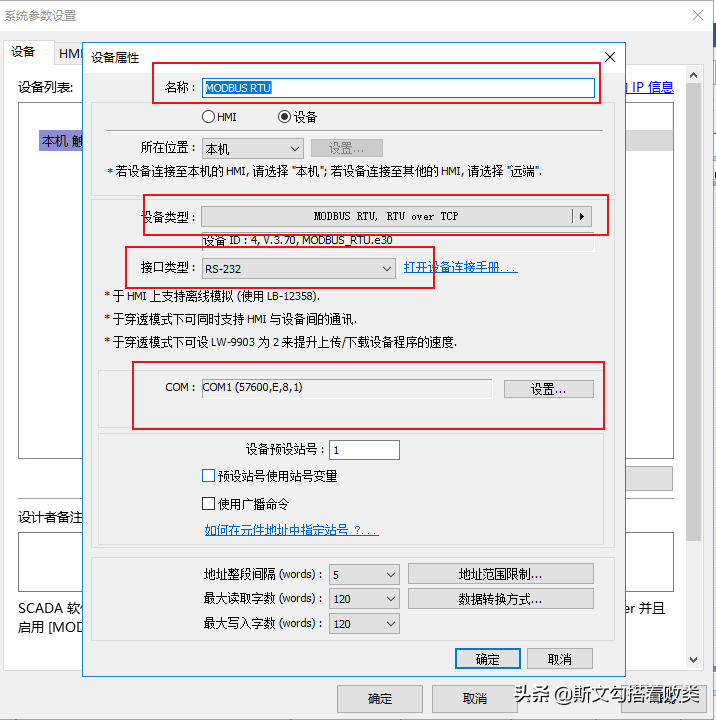Click 数据转换方式... button
The width and height of the screenshot is (716, 720).
coord(500,599)
